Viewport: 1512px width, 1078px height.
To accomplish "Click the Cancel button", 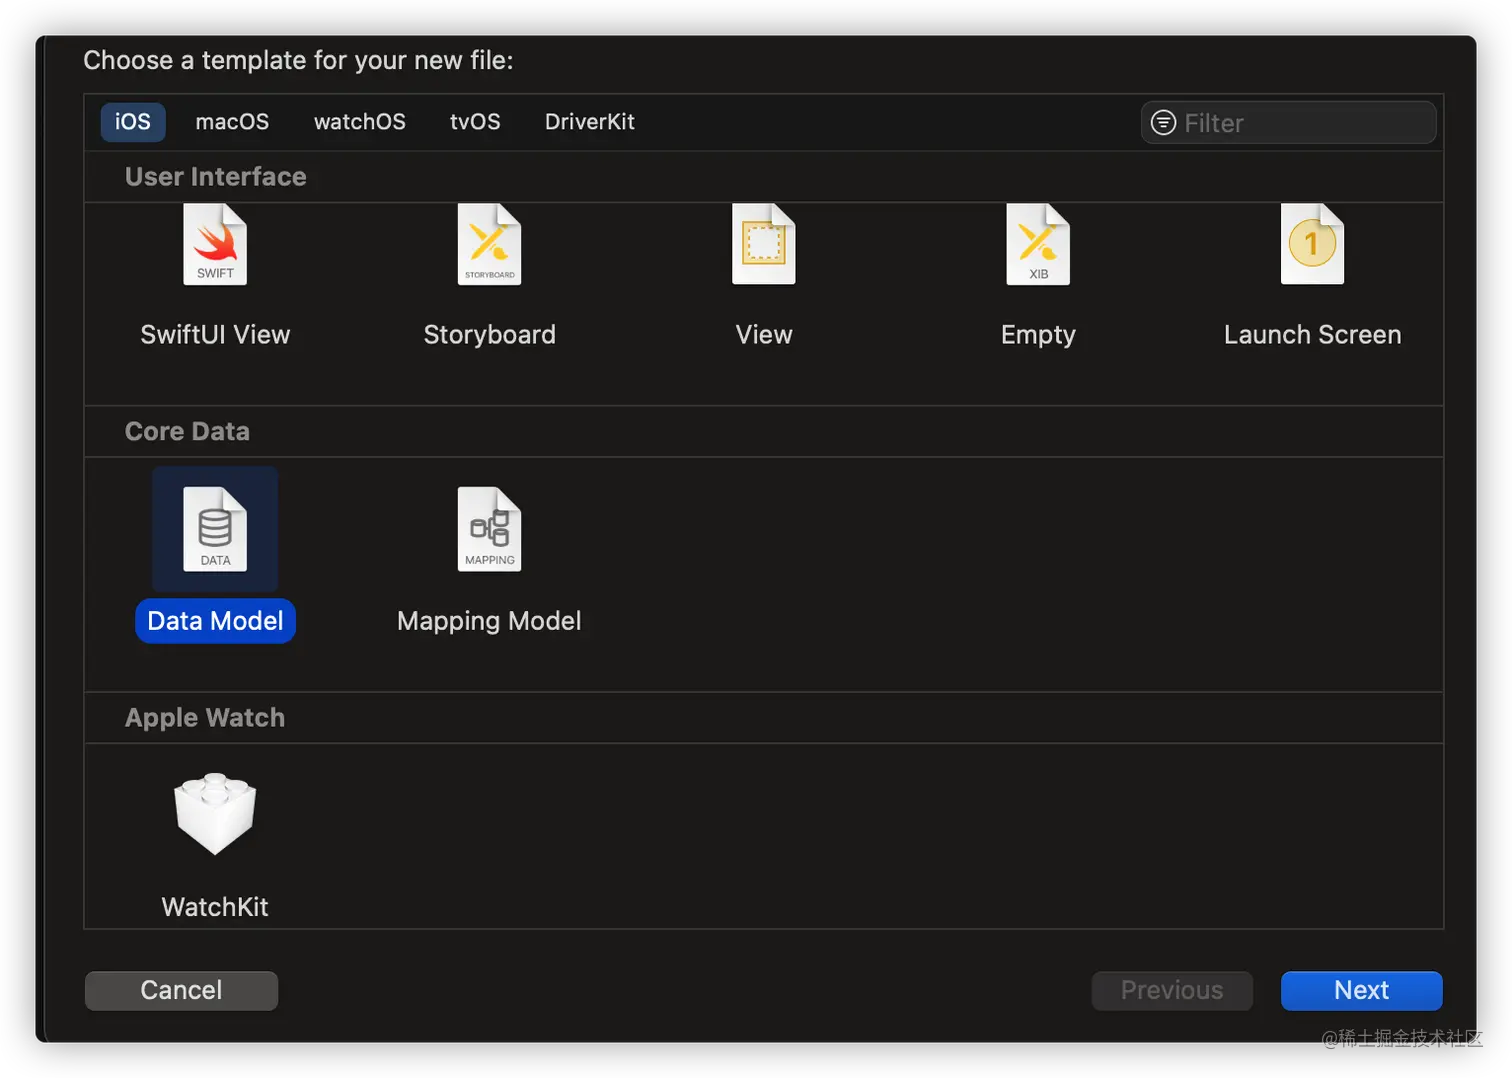I will point(181,990).
